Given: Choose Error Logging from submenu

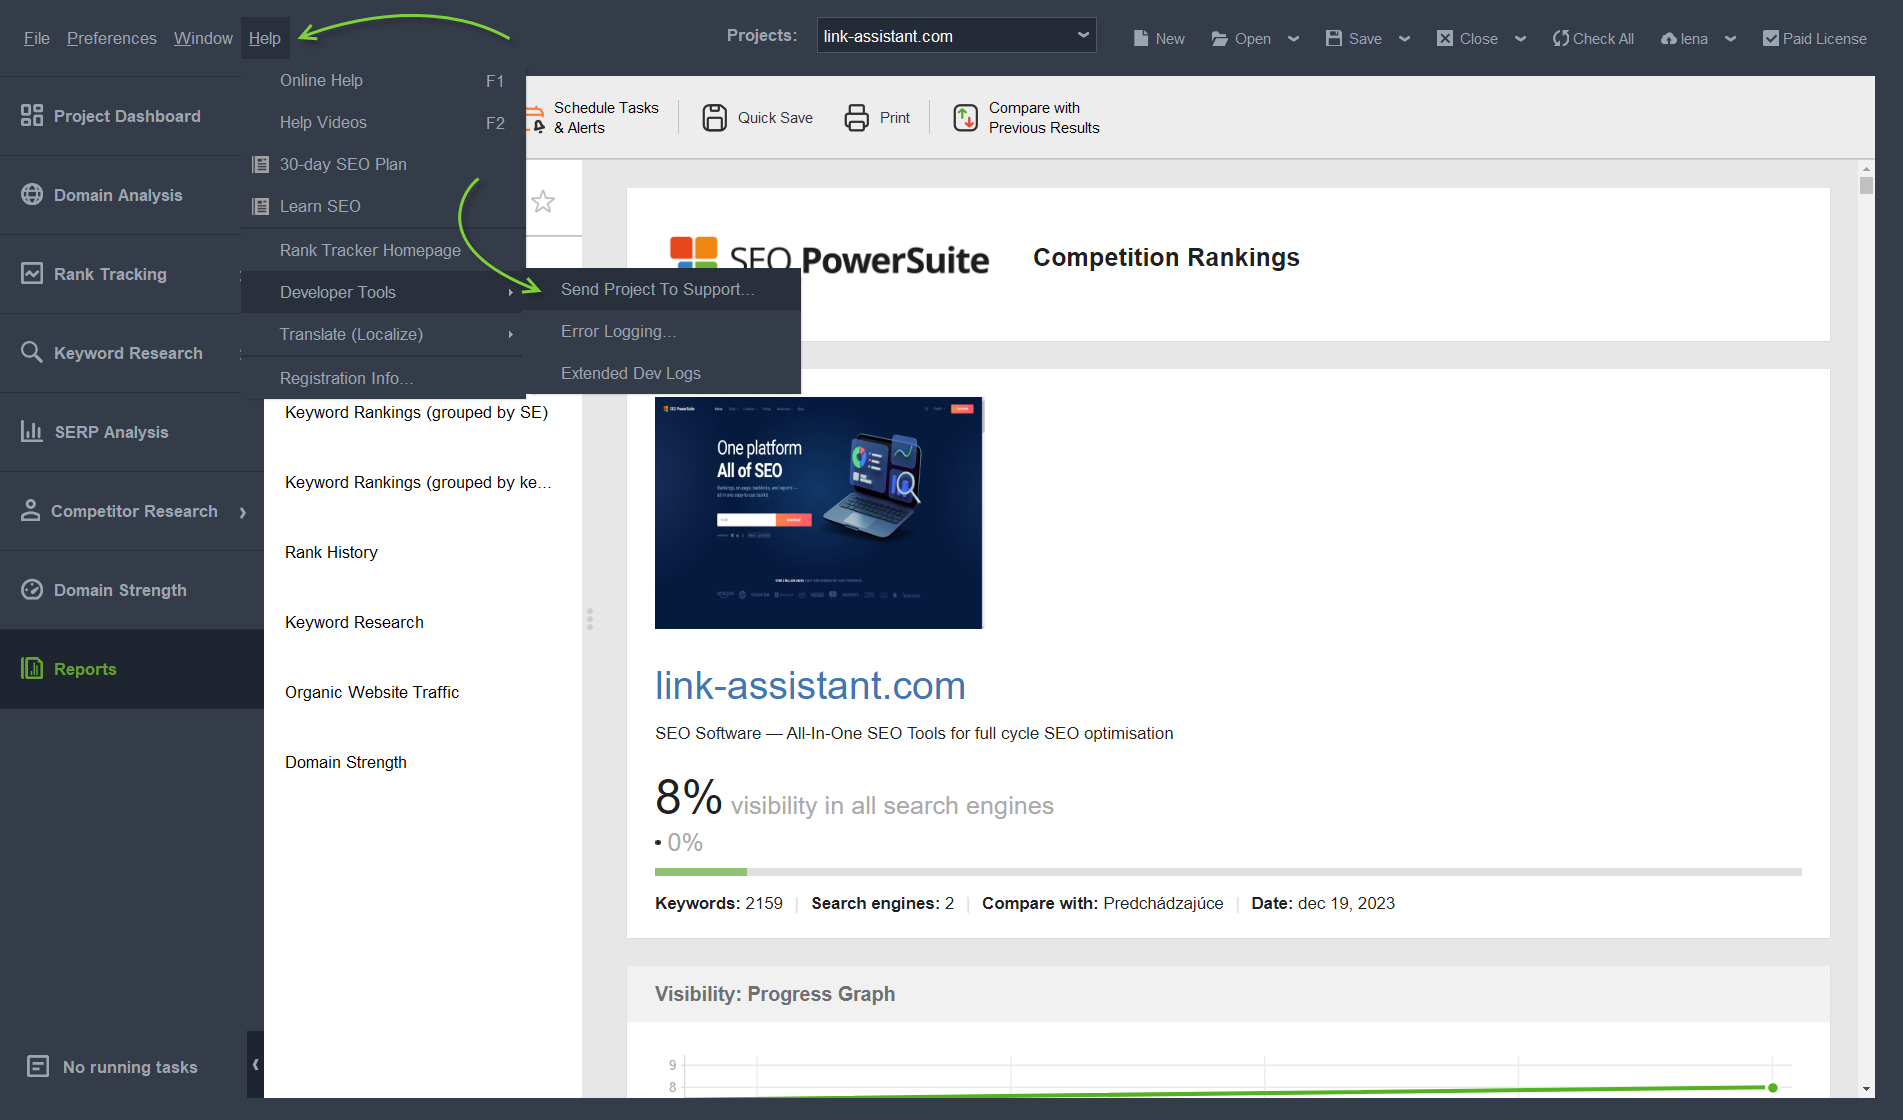Looking at the screenshot, I should click(618, 331).
